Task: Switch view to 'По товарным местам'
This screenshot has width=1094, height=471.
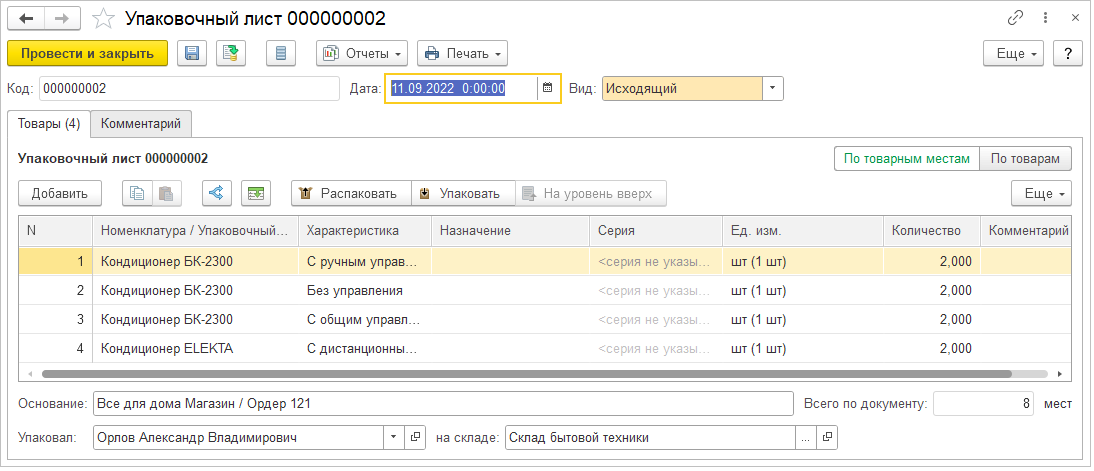Action: click(x=906, y=159)
